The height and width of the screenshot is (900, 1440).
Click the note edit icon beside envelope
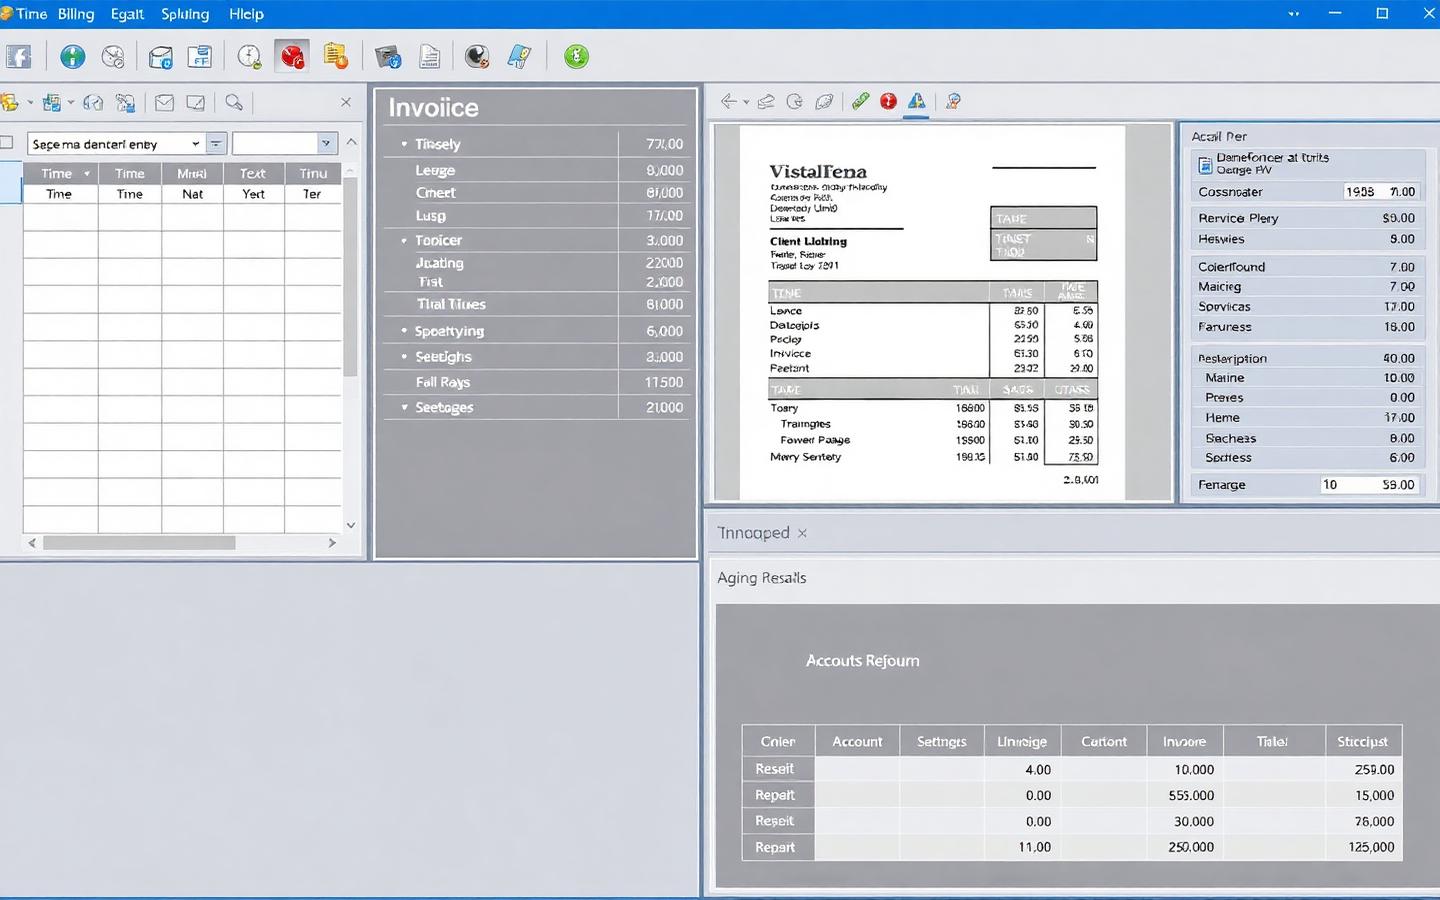[x=196, y=102]
